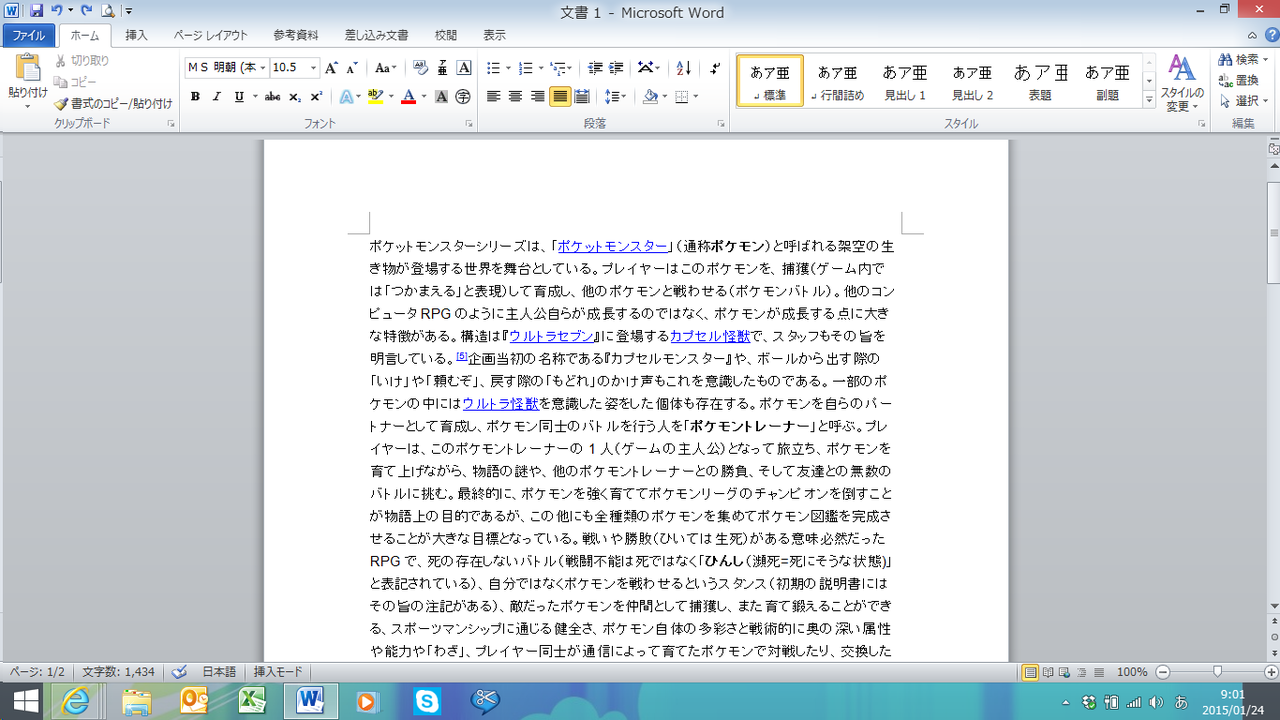The height and width of the screenshot is (720, 1280).
Task: Apply the 表題 title style
Action: [1040, 81]
